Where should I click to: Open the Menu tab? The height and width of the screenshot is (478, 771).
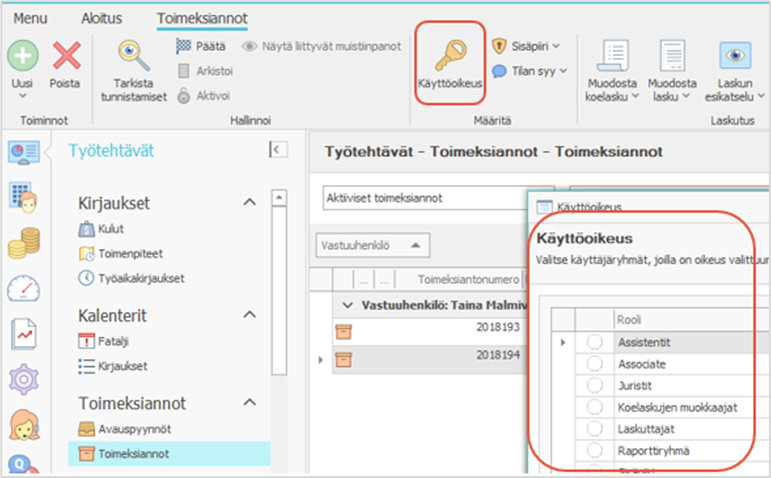(29, 18)
